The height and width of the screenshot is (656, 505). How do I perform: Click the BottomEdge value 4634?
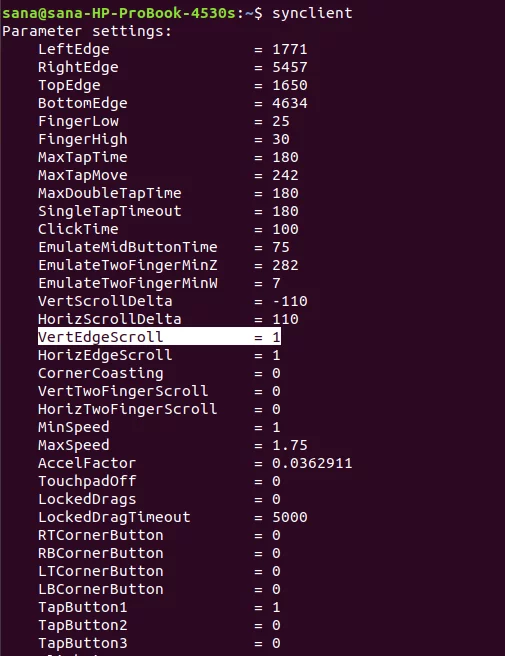tap(290, 103)
